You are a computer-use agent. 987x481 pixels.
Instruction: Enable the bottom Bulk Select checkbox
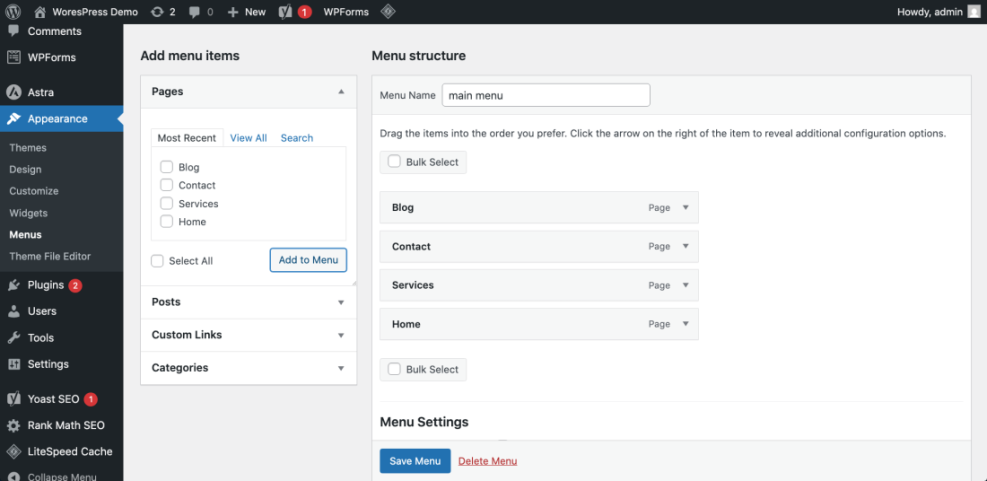[x=394, y=369]
